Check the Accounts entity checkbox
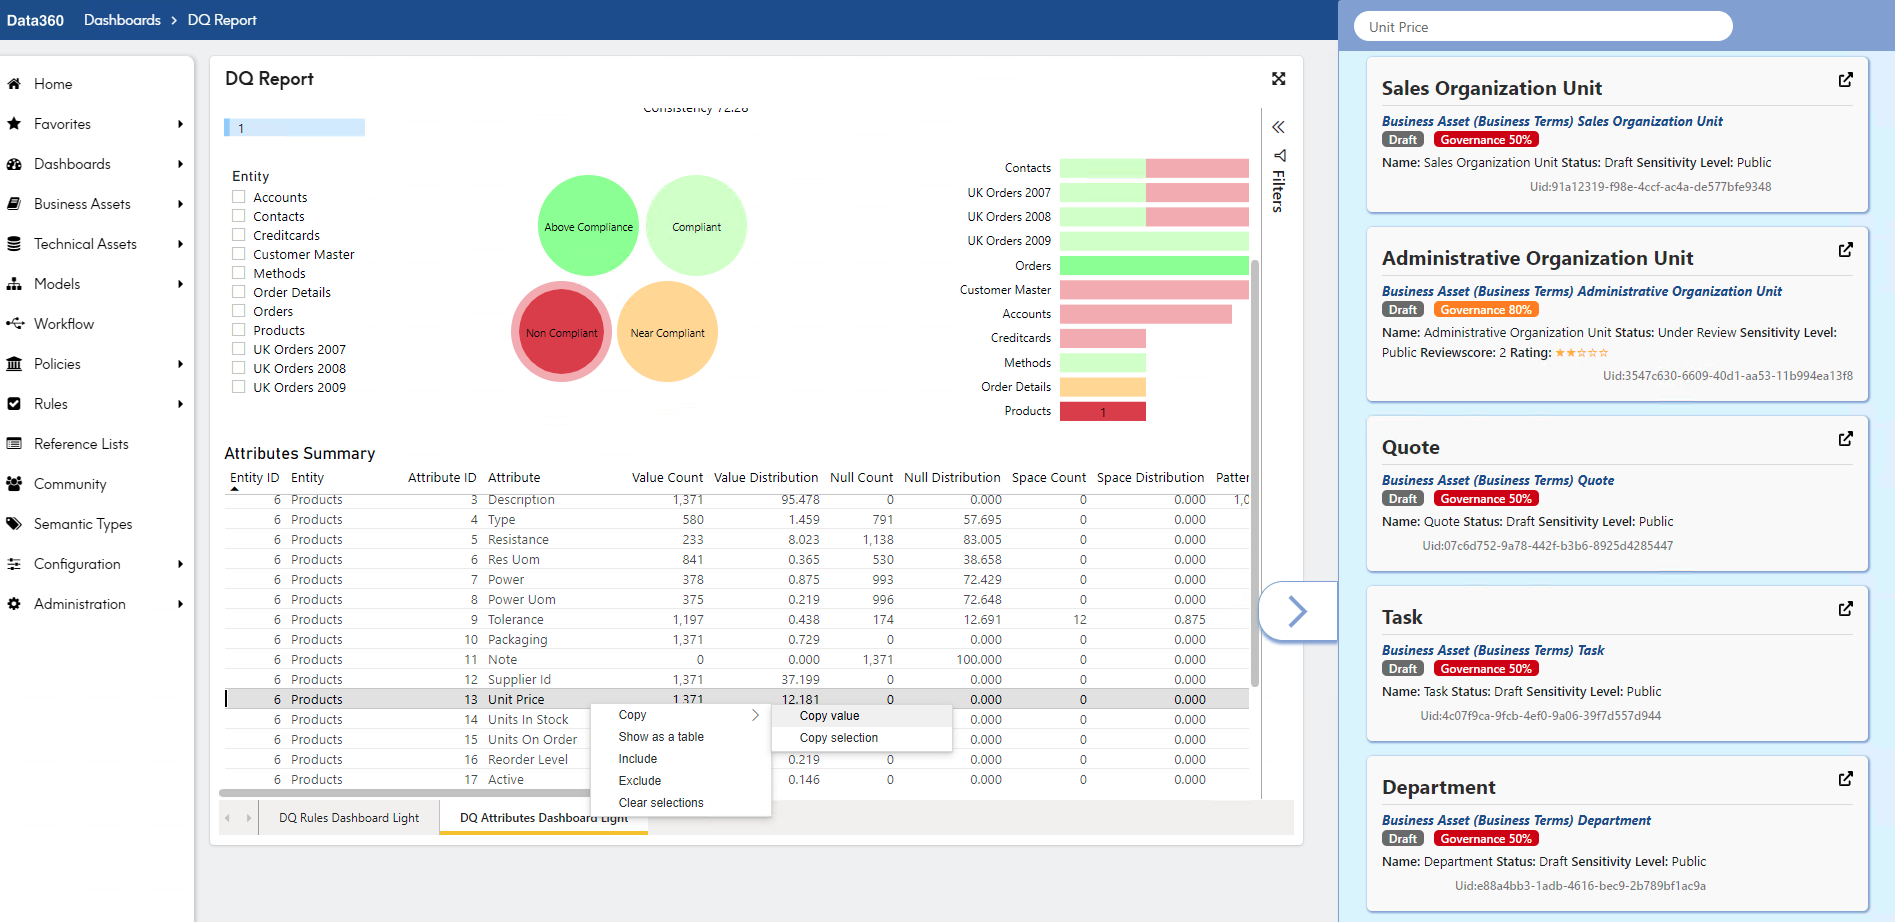This screenshot has height=922, width=1895. [239, 197]
